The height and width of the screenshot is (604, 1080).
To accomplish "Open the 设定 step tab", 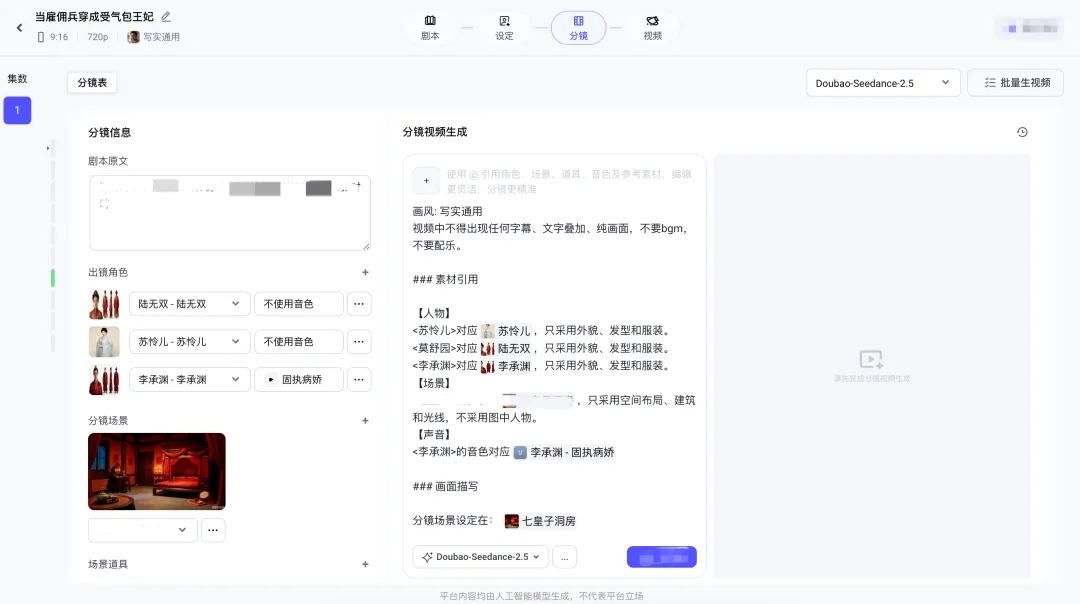I will coord(504,28).
